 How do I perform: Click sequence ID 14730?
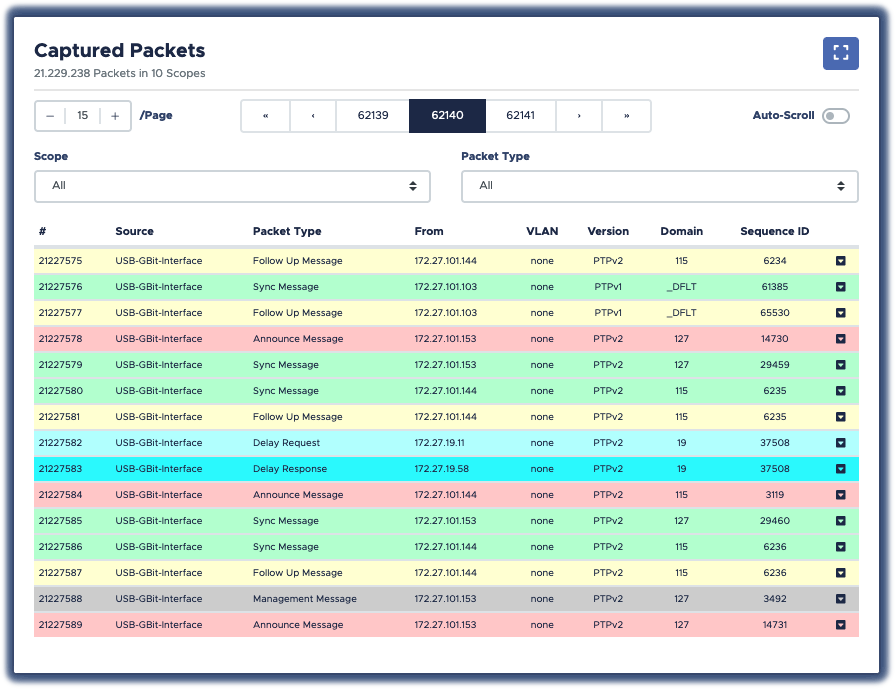click(x=775, y=339)
